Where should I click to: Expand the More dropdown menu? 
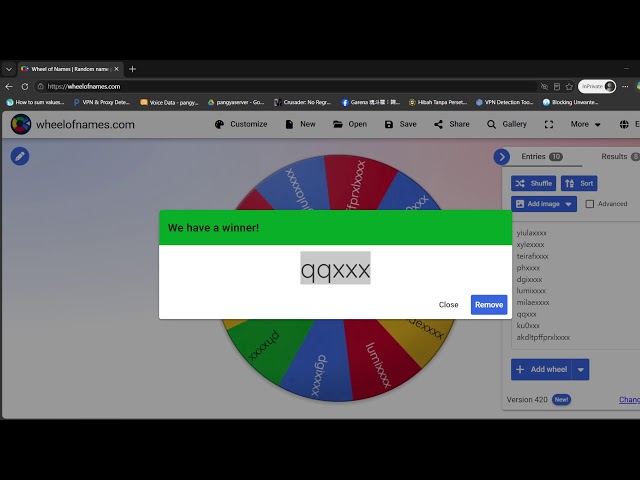(585, 124)
